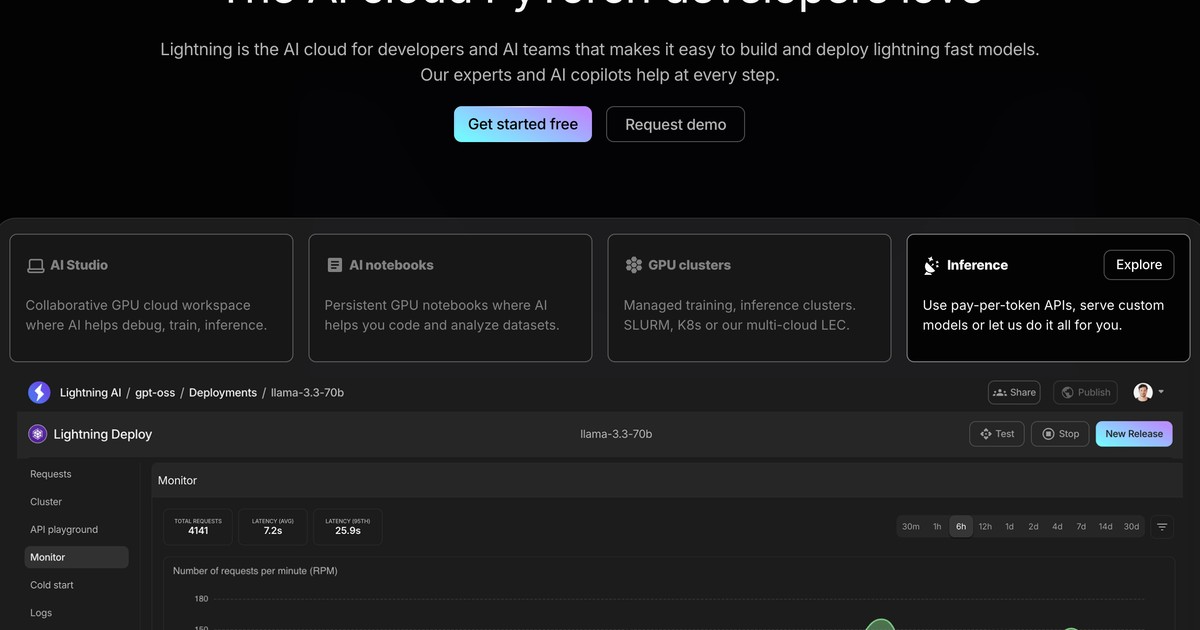1200x630 pixels.
Task: Select the 1h time range
Action: pyautogui.click(x=937, y=526)
